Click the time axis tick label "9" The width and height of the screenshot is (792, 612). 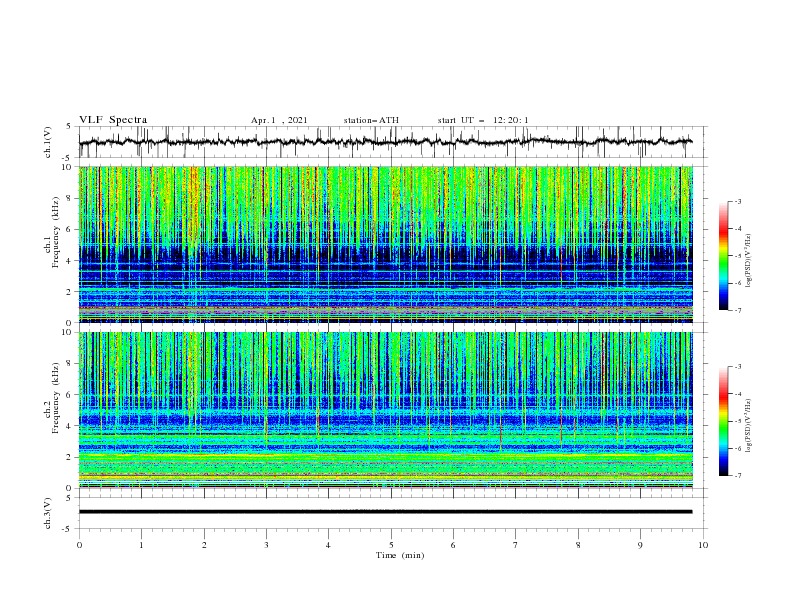[x=640, y=545]
